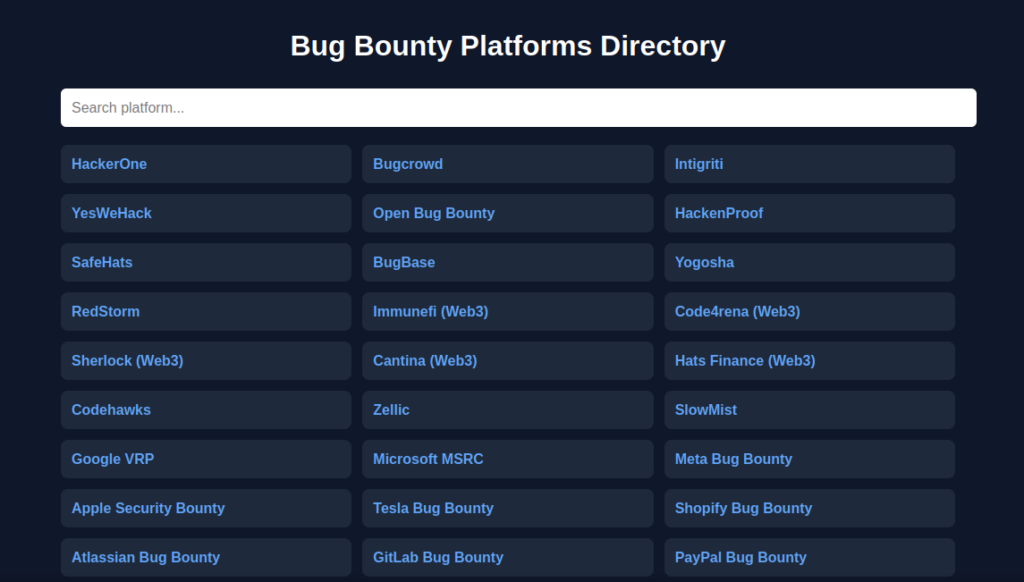Go to the YesWeHack link

pos(112,213)
